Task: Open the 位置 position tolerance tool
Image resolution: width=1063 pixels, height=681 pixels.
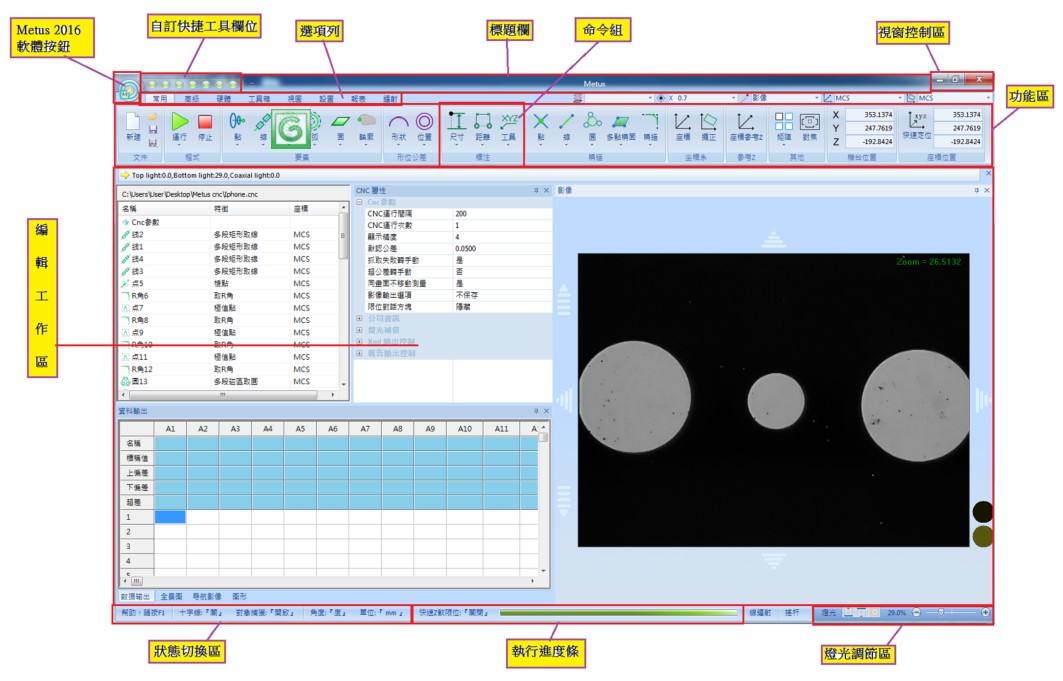Action: [424, 127]
